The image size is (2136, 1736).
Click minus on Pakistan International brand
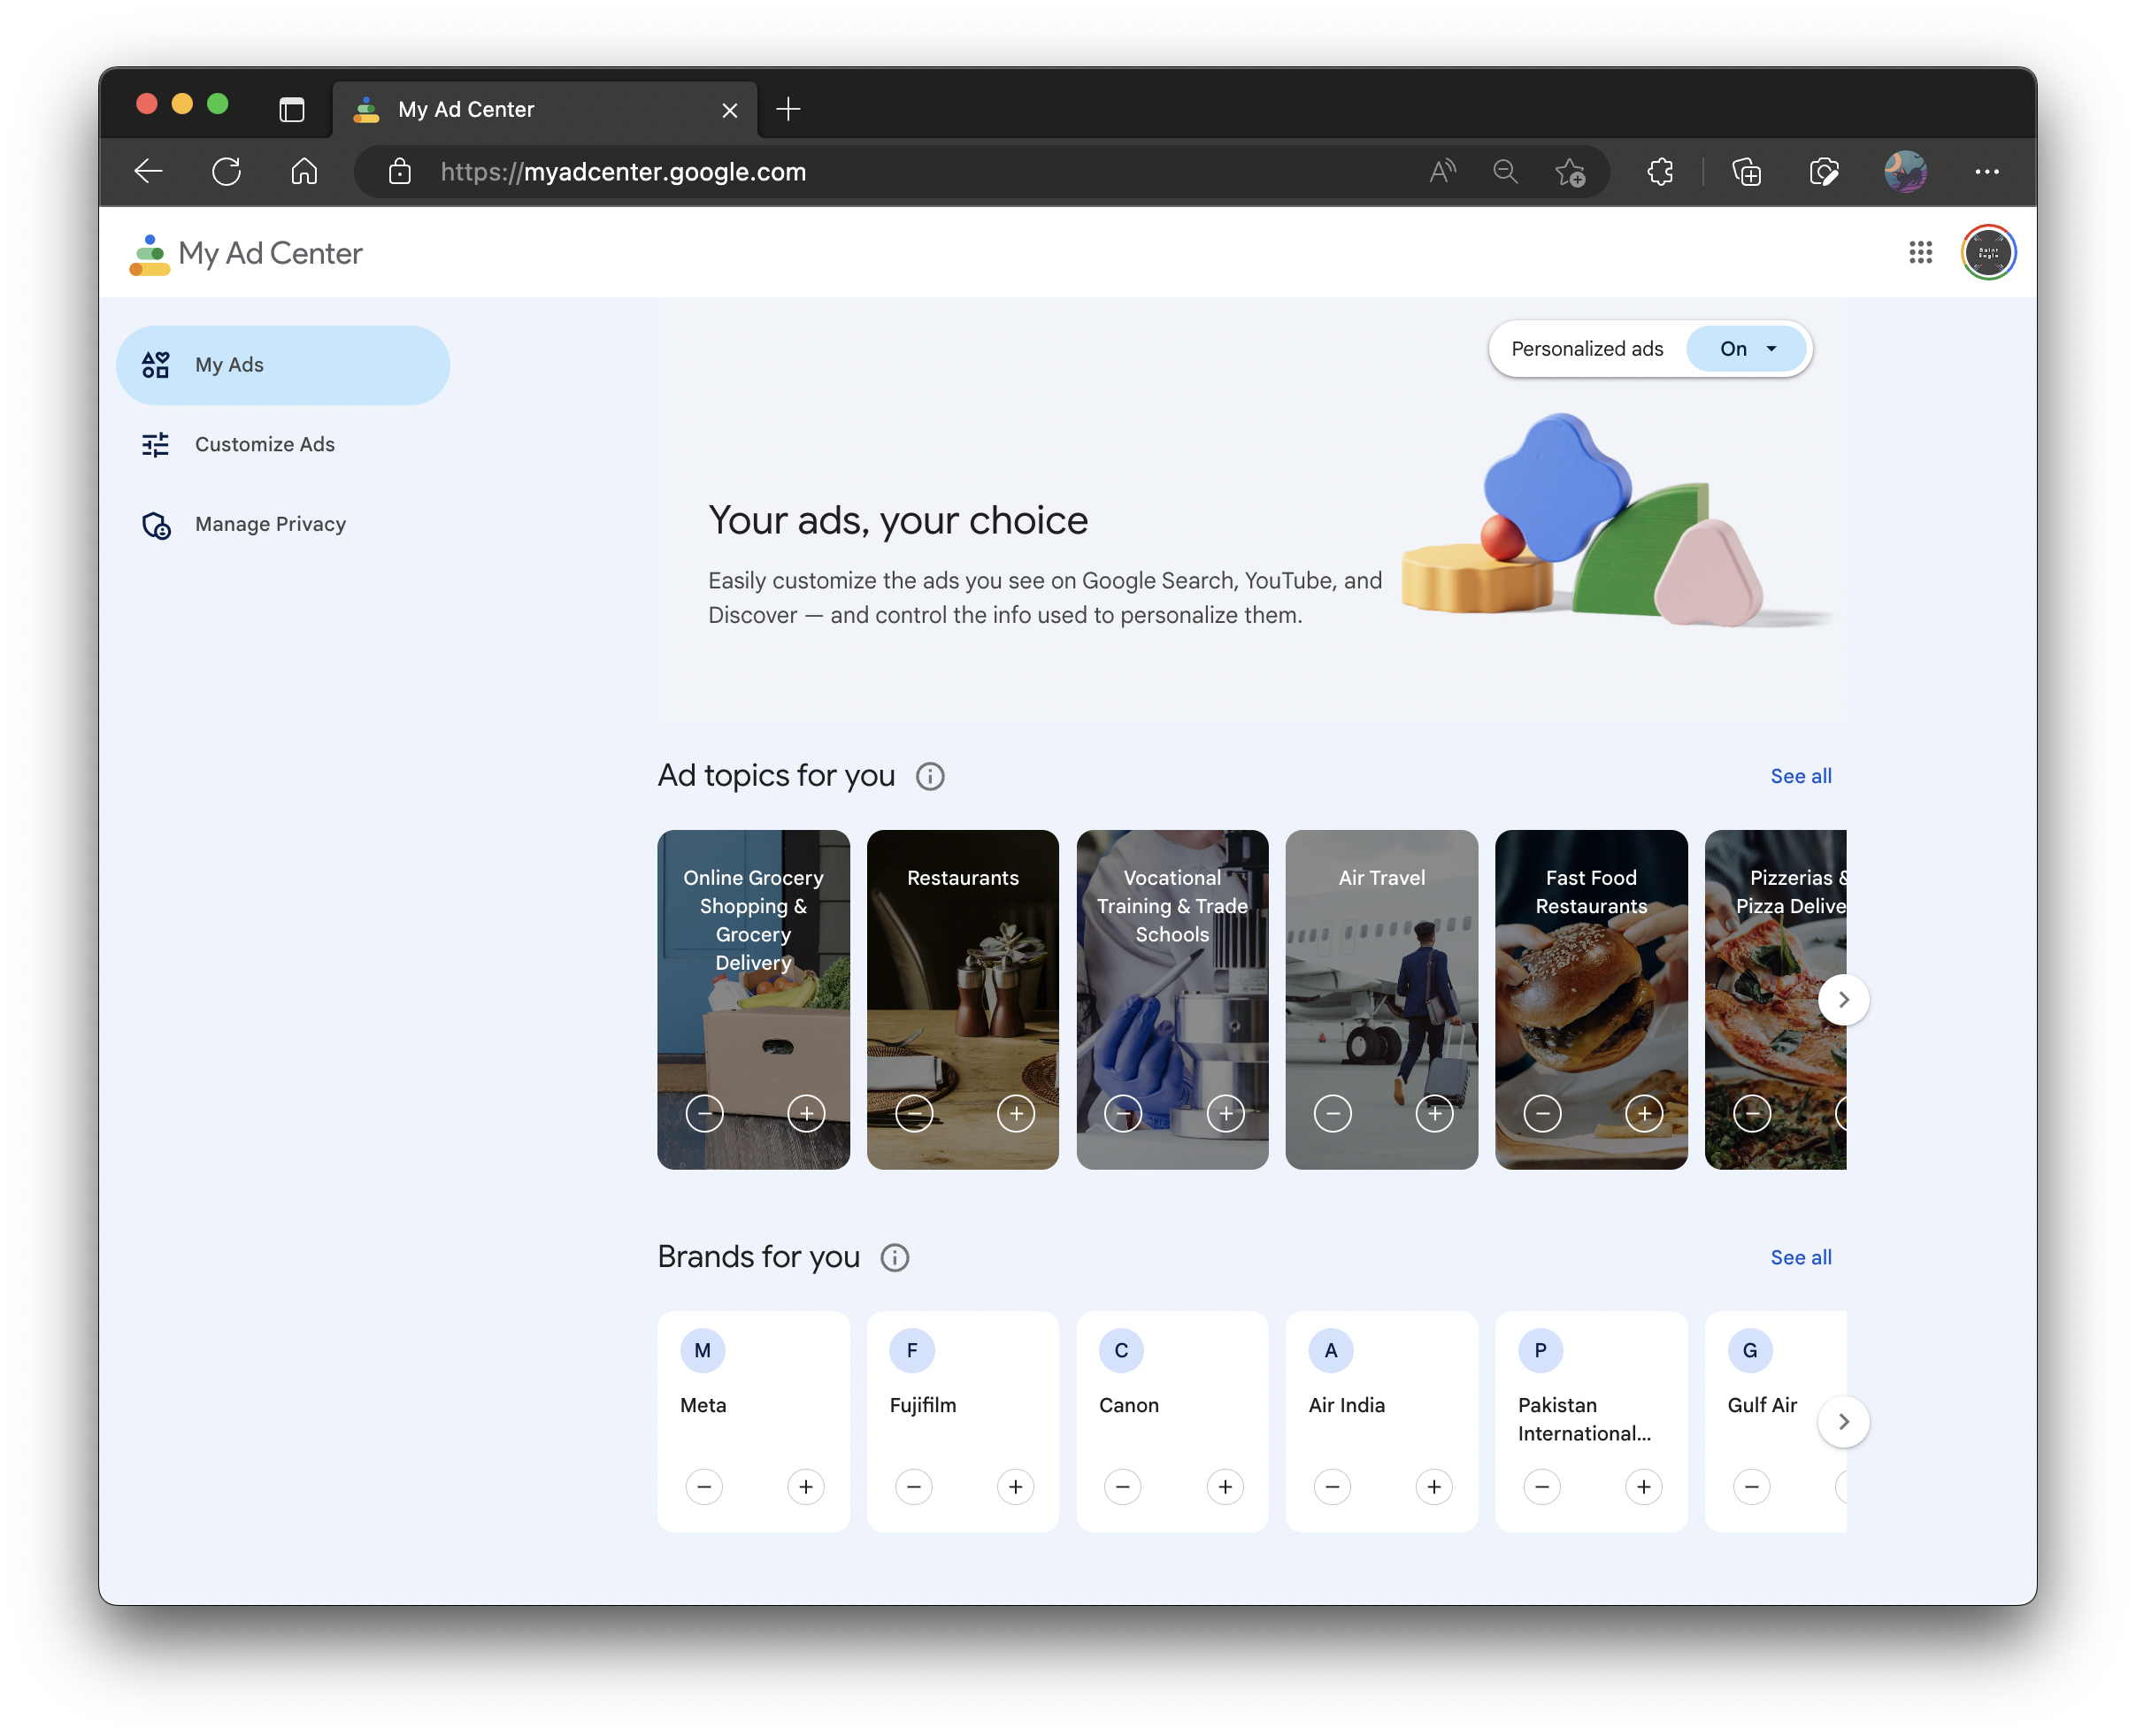[x=1542, y=1487]
